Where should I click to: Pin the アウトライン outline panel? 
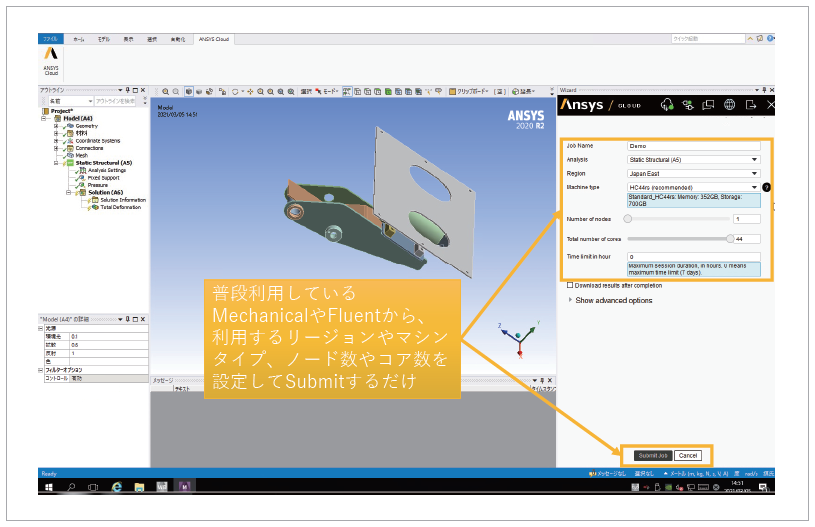tap(128, 90)
